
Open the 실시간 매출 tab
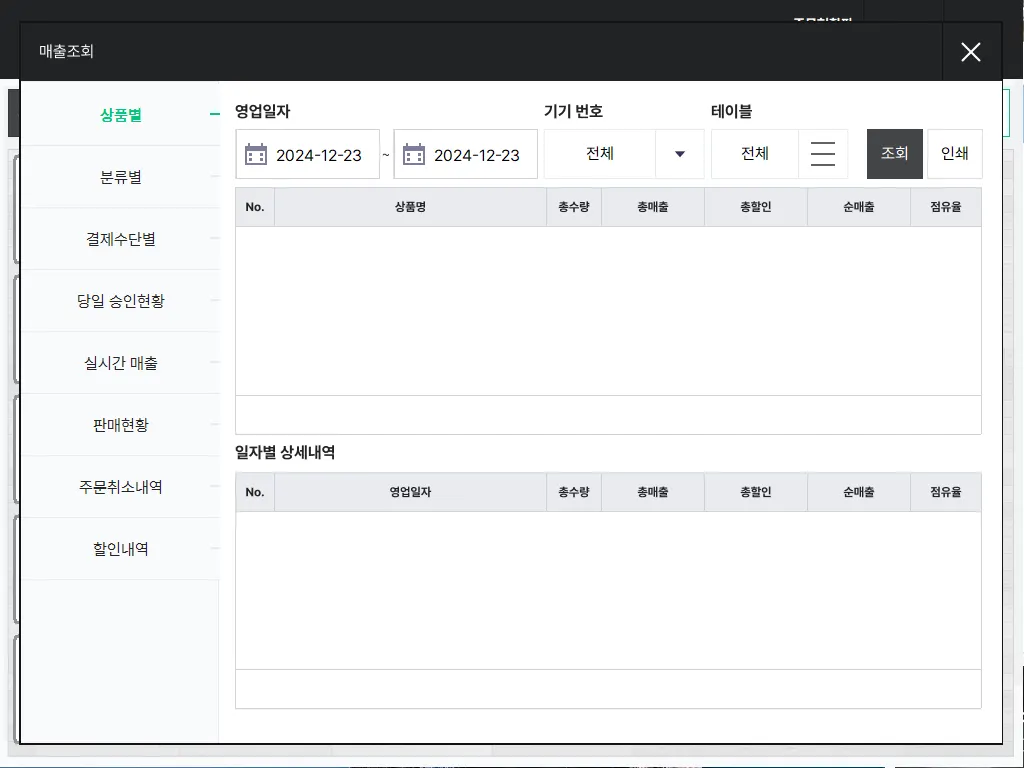point(121,363)
